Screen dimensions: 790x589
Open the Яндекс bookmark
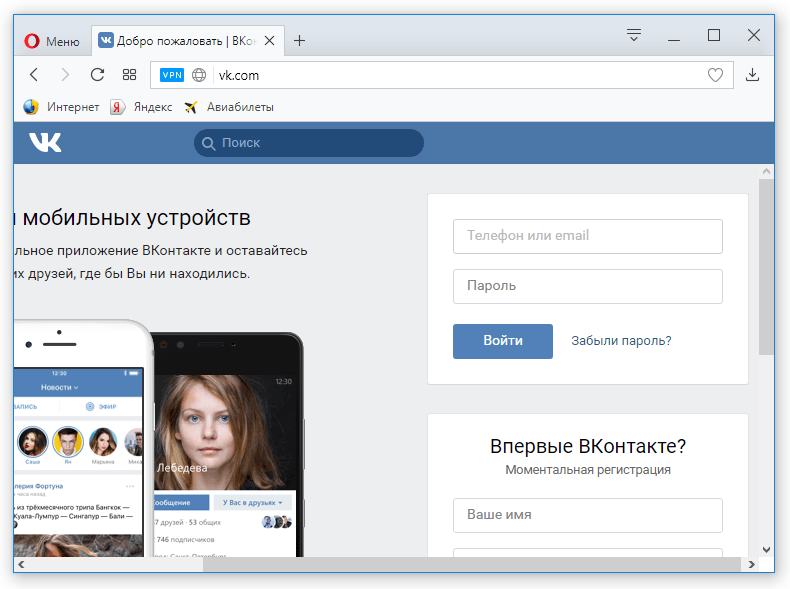(x=141, y=107)
